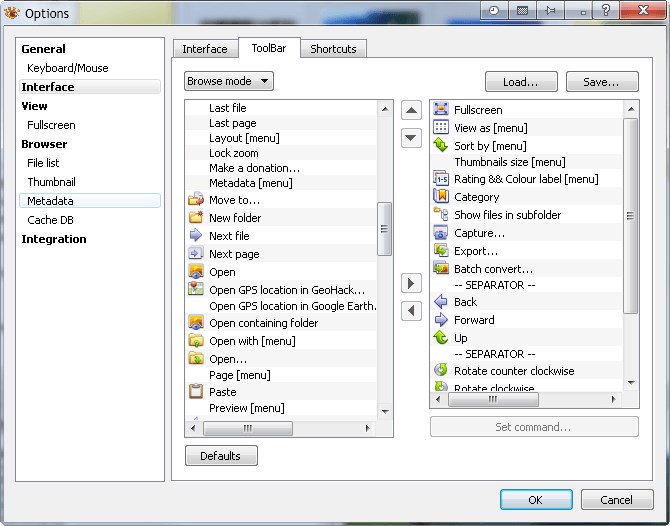This screenshot has height=526, width=670.
Task: Click the Load… button
Action: click(521, 82)
